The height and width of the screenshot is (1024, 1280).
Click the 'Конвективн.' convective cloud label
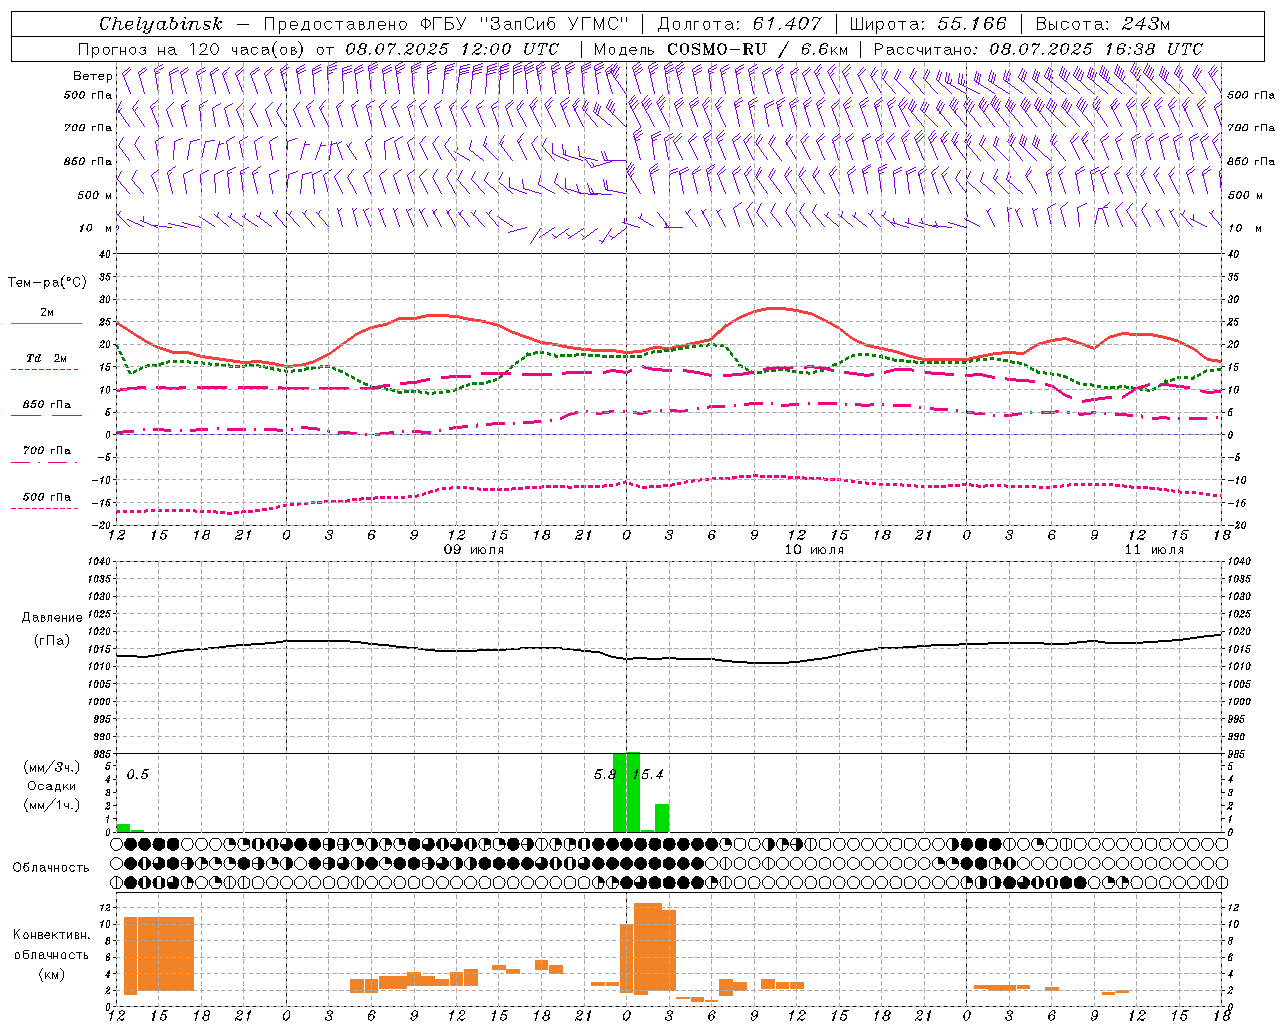pos(52,935)
